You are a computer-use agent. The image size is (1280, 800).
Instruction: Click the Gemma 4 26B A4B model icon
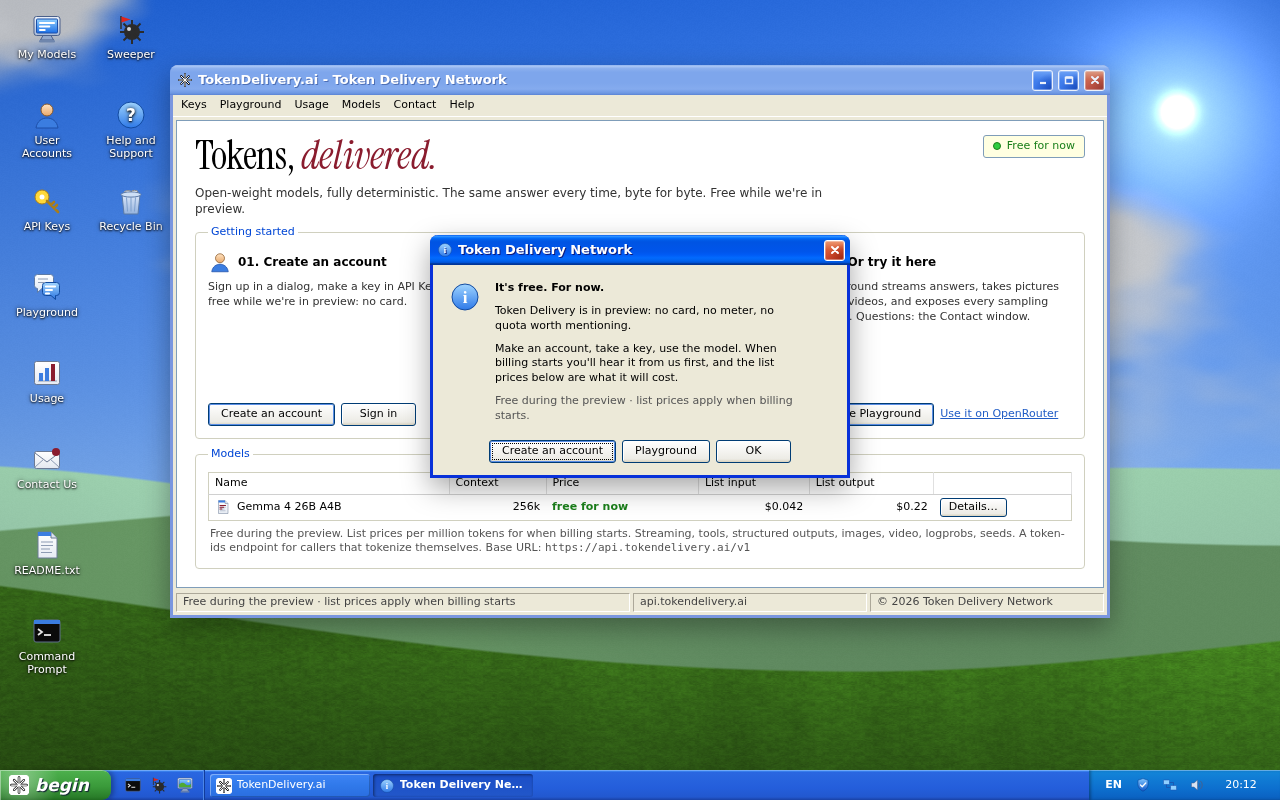(223, 507)
